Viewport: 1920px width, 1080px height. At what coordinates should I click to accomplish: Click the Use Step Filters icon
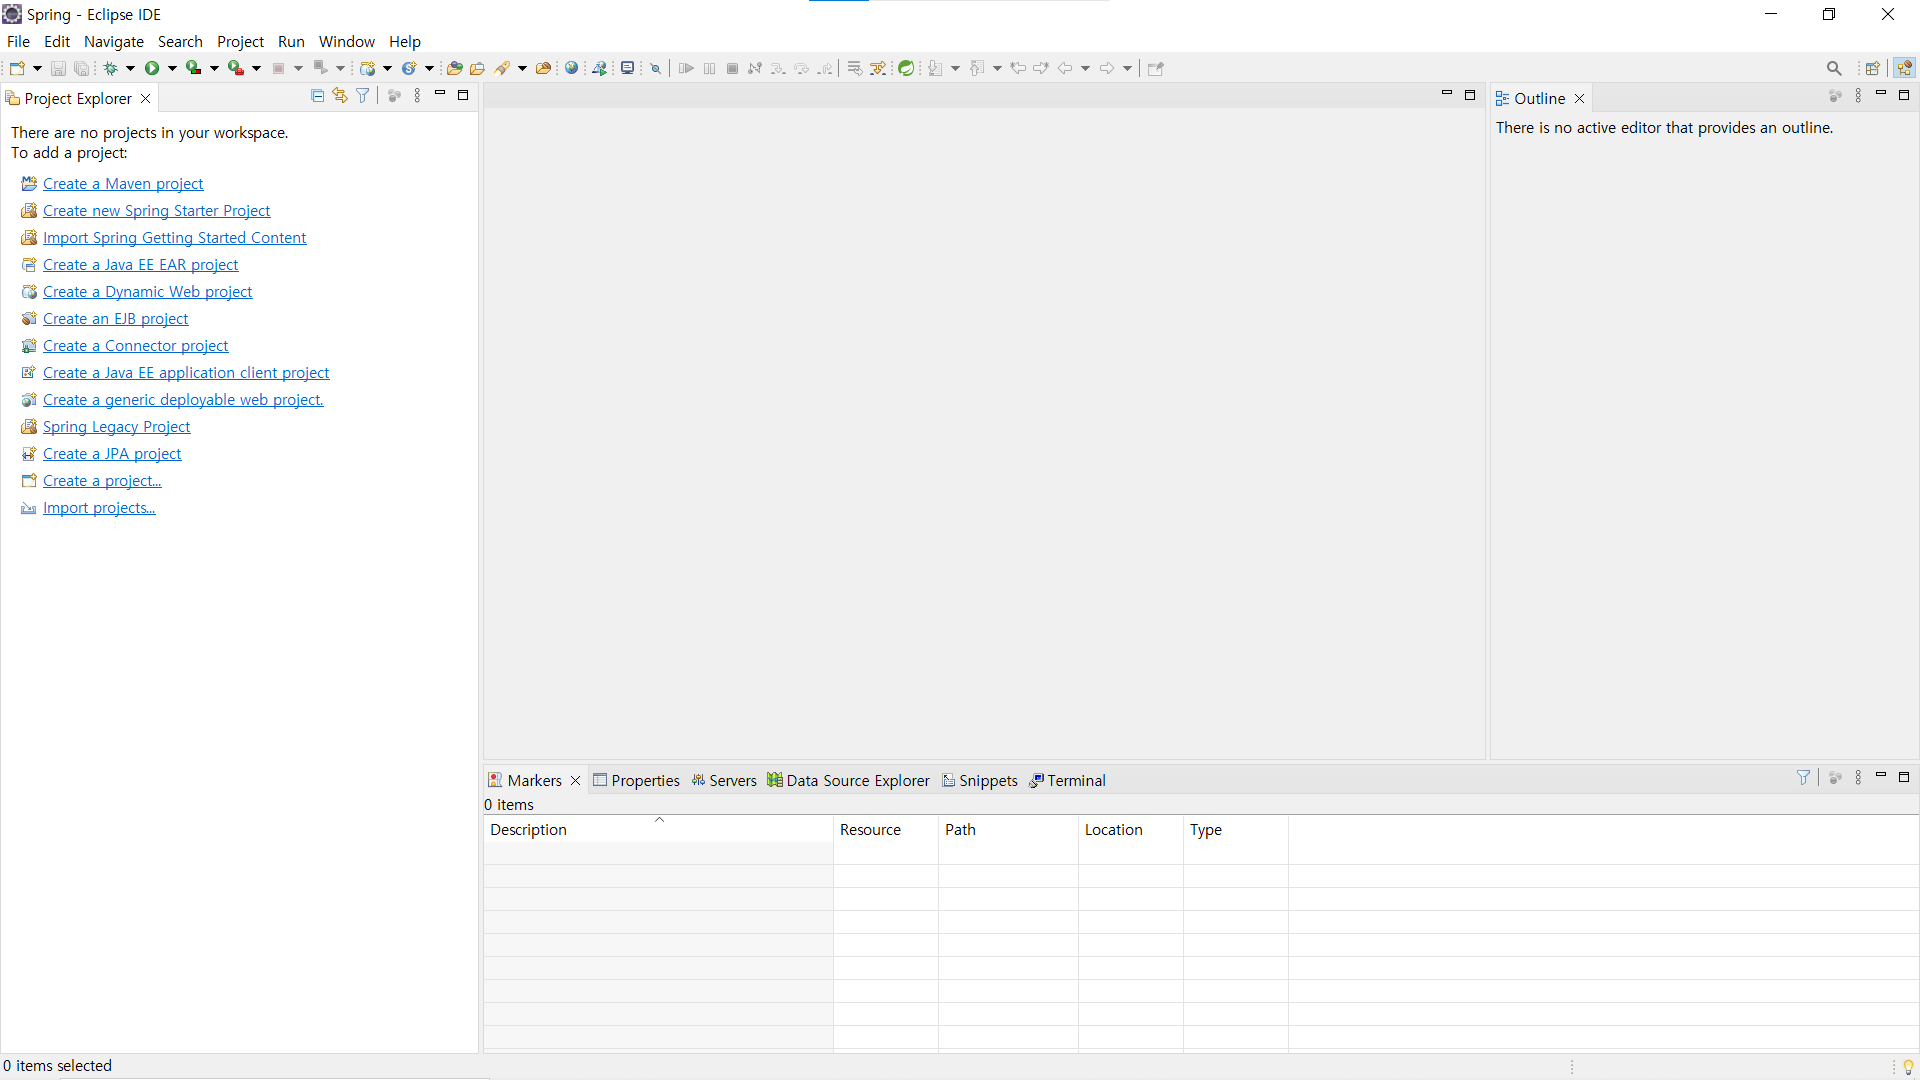click(878, 68)
